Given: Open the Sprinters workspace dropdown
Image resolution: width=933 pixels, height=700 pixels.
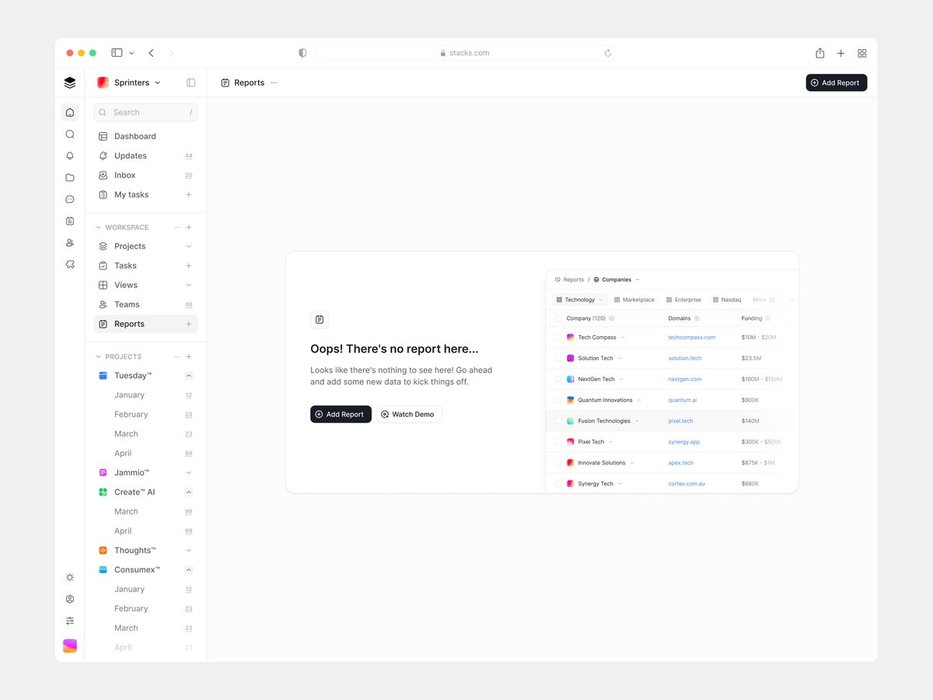Looking at the screenshot, I should pos(131,83).
